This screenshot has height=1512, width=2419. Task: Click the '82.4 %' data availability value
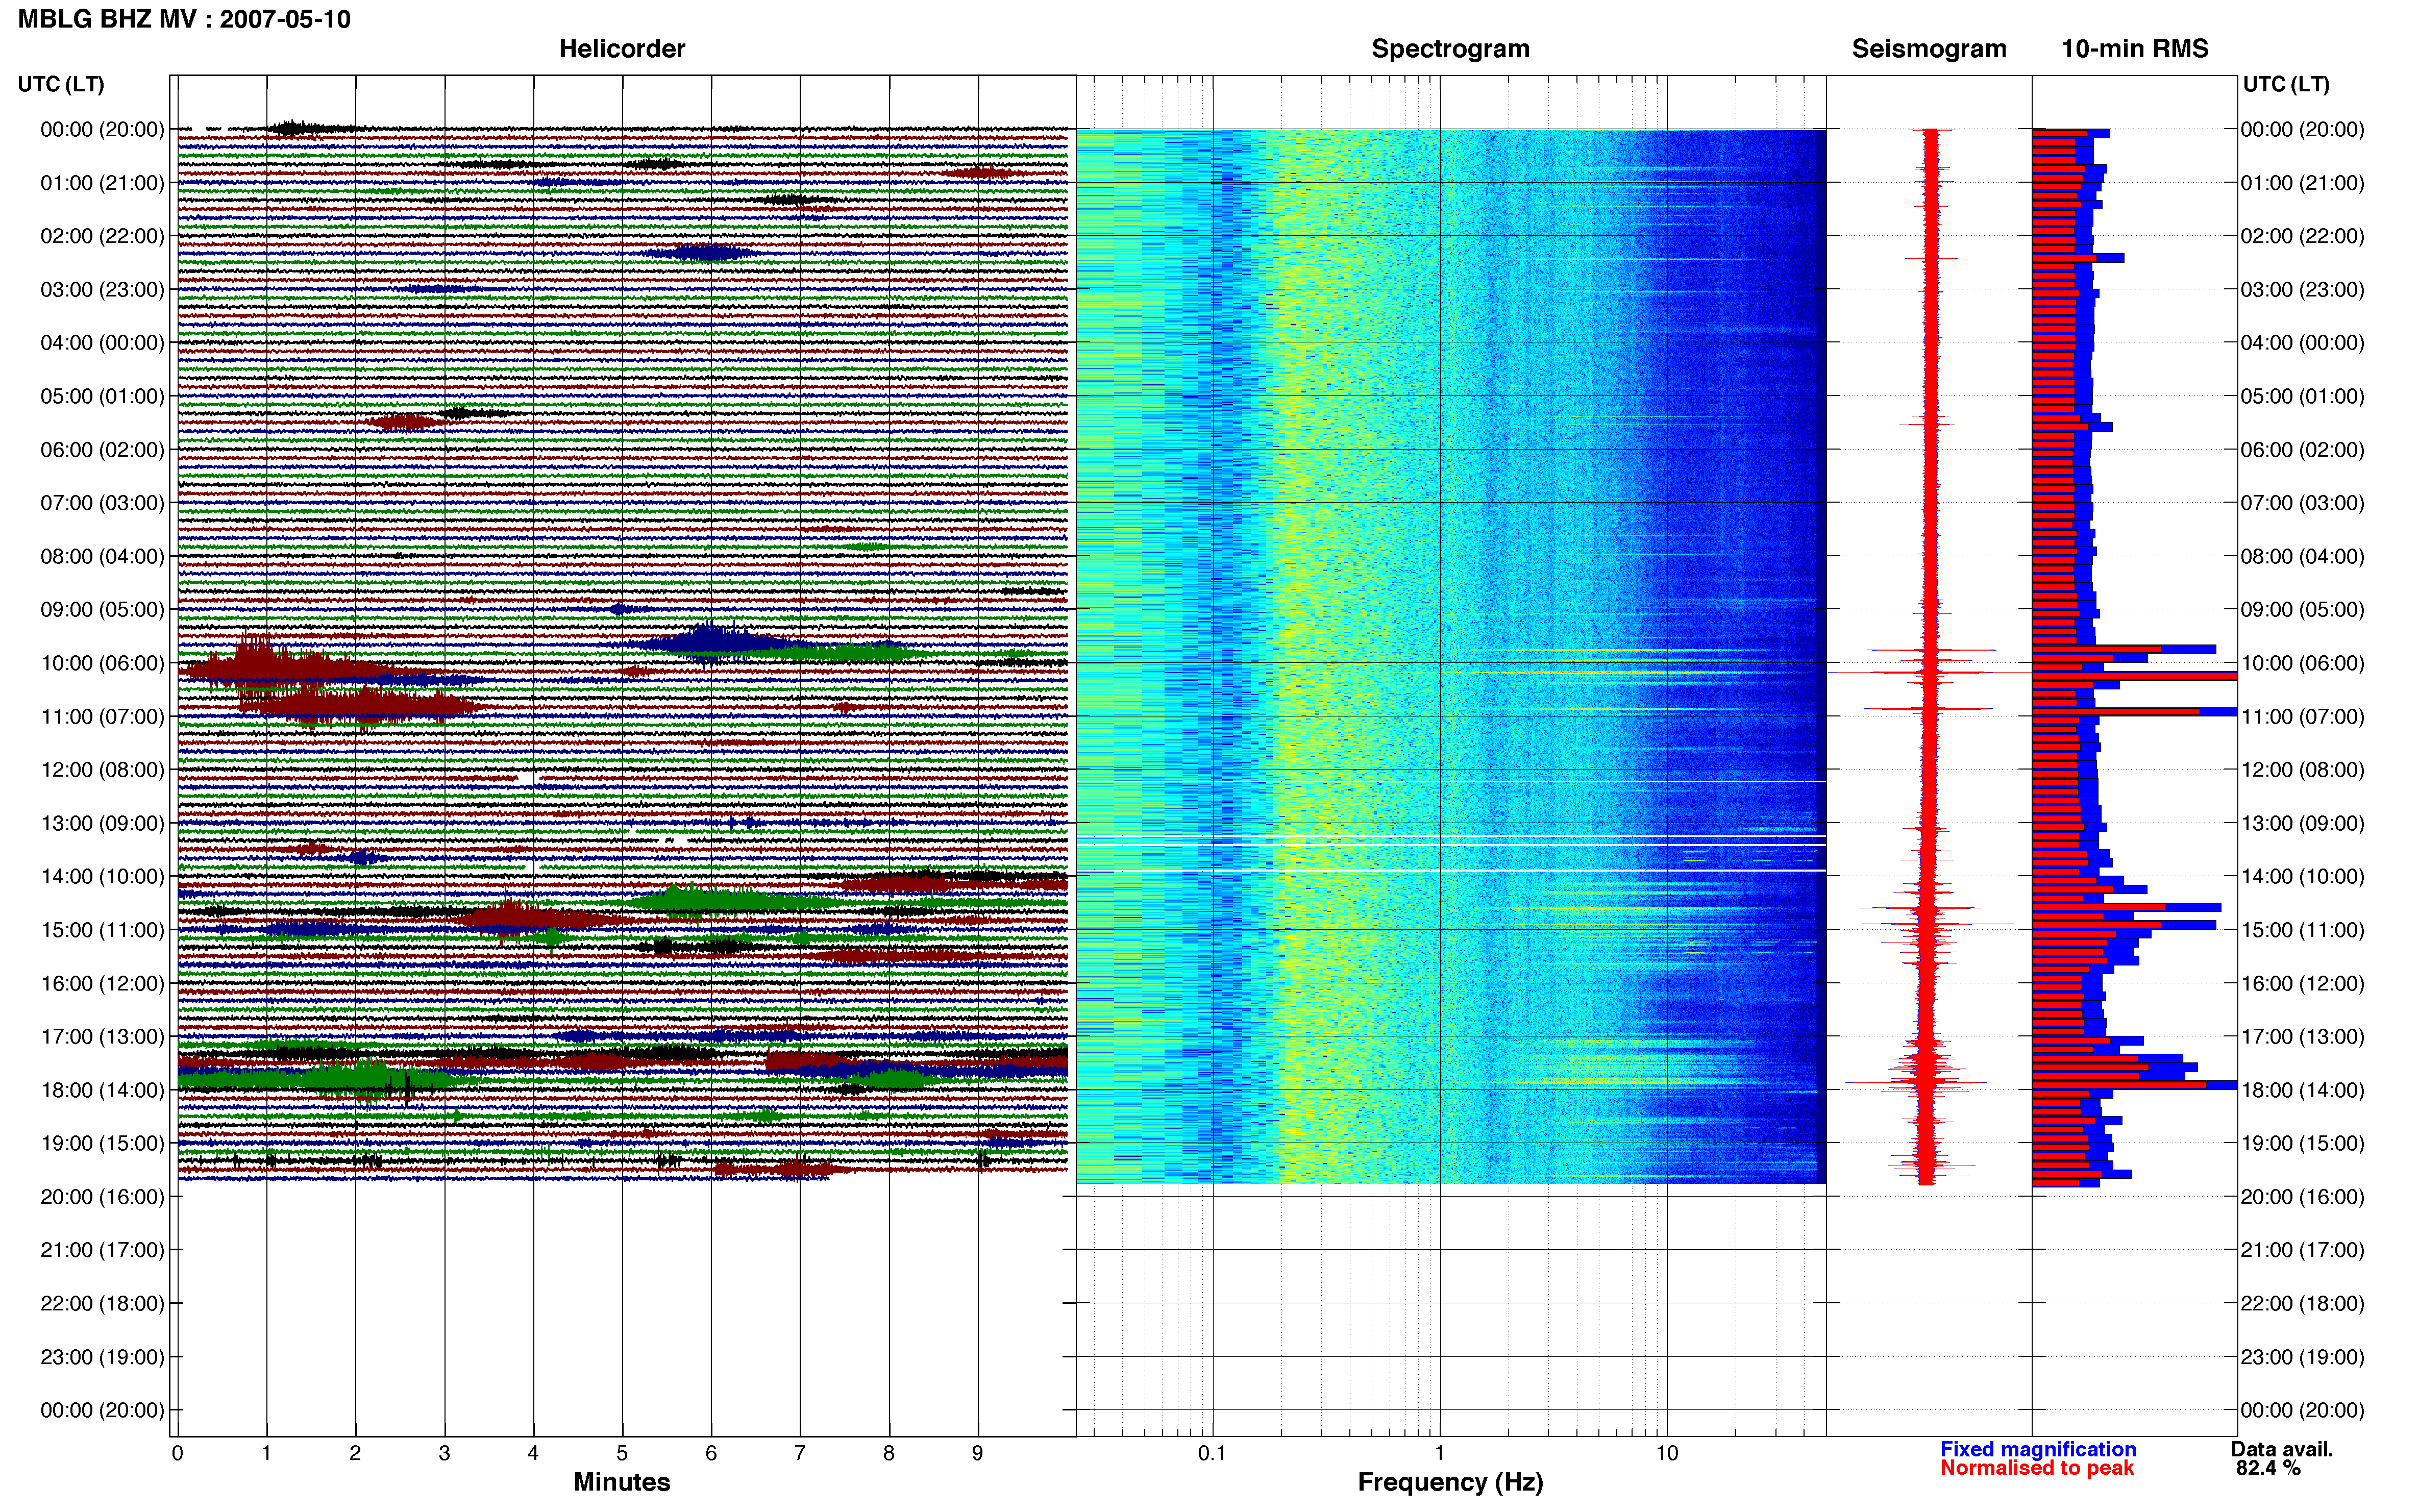coord(2268,1468)
